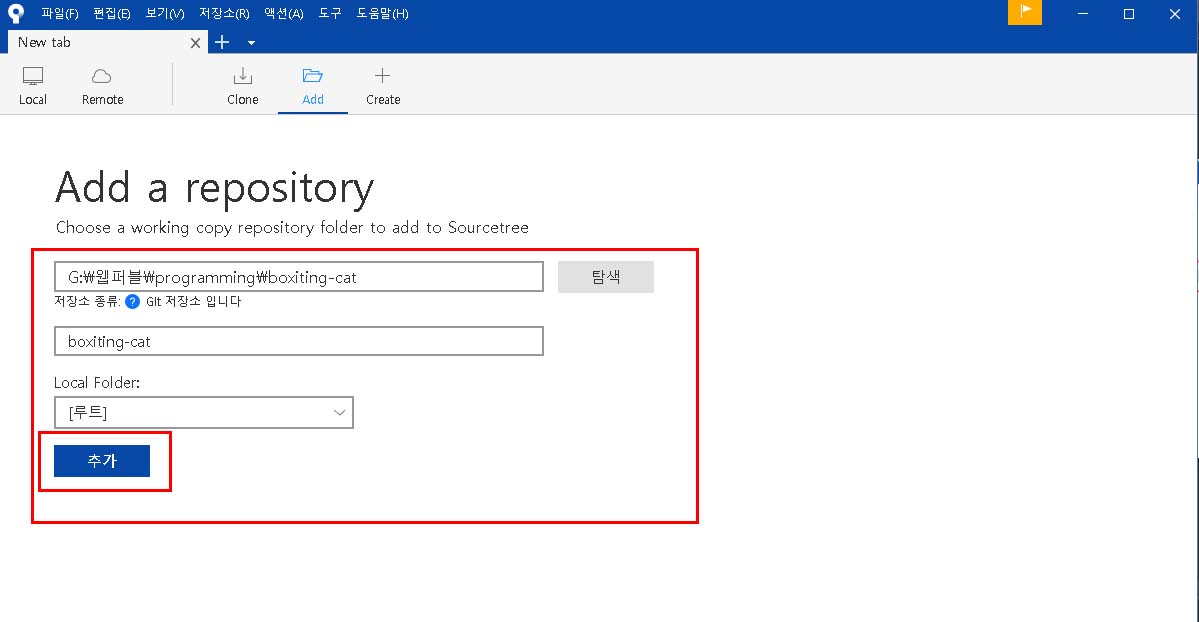Open the tab list dropdown arrow
Image resolution: width=1199 pixels, height=622 pixels.
[251, 43]
